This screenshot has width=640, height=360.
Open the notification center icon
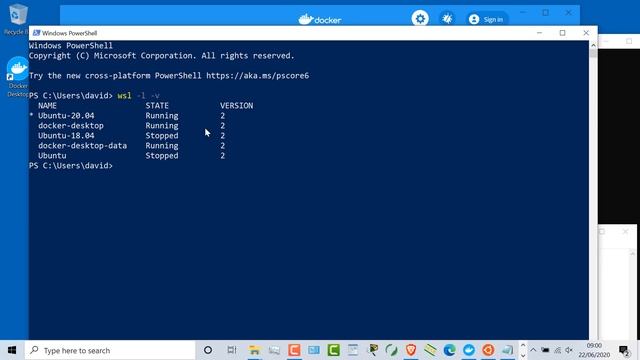(x=624, y=350)
